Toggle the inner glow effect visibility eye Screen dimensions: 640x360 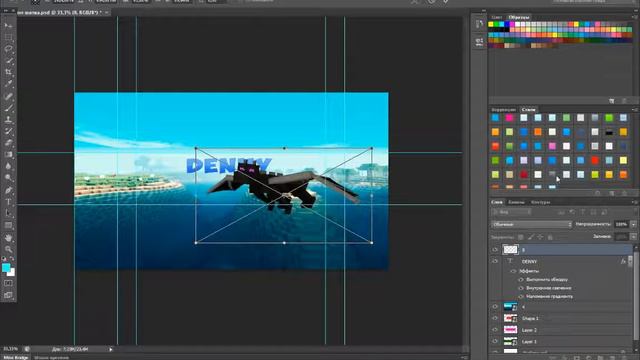click(521, 288)
